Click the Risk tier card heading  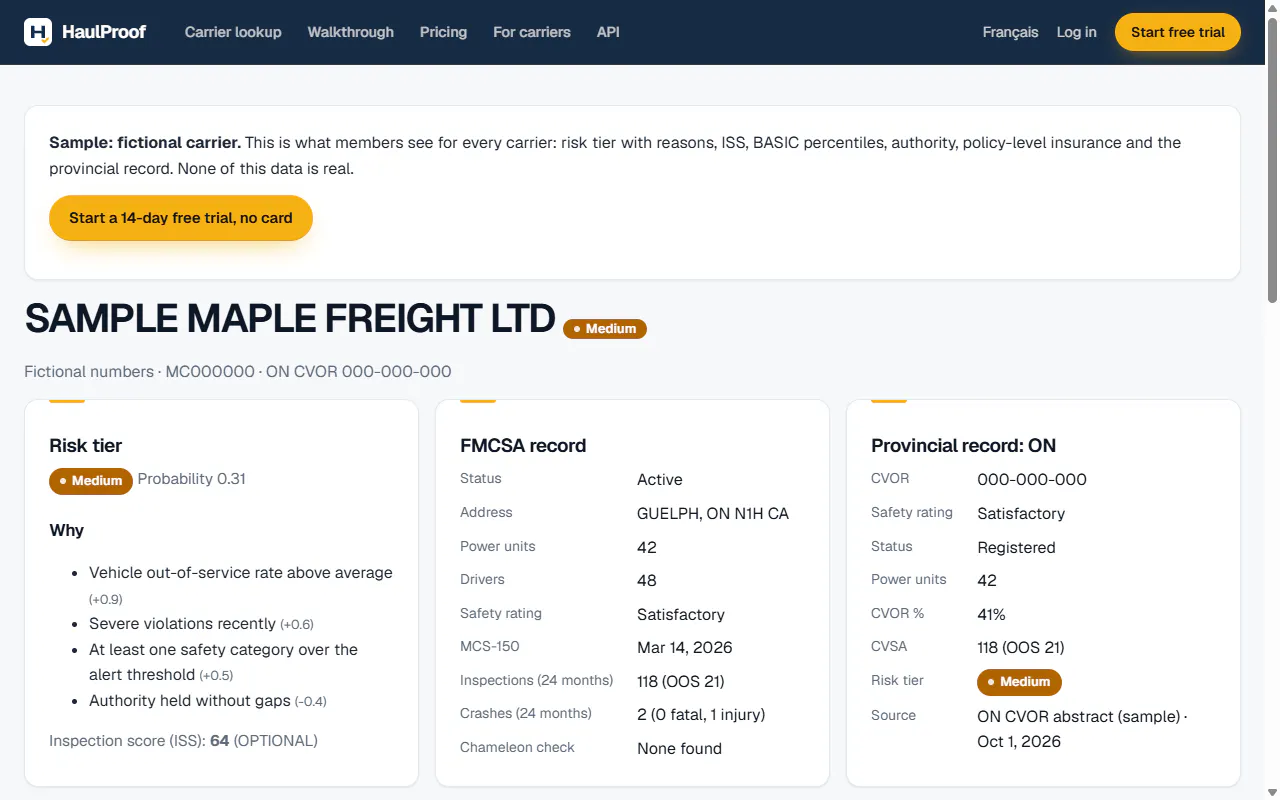pyautogui.click(x=86, y=446)
